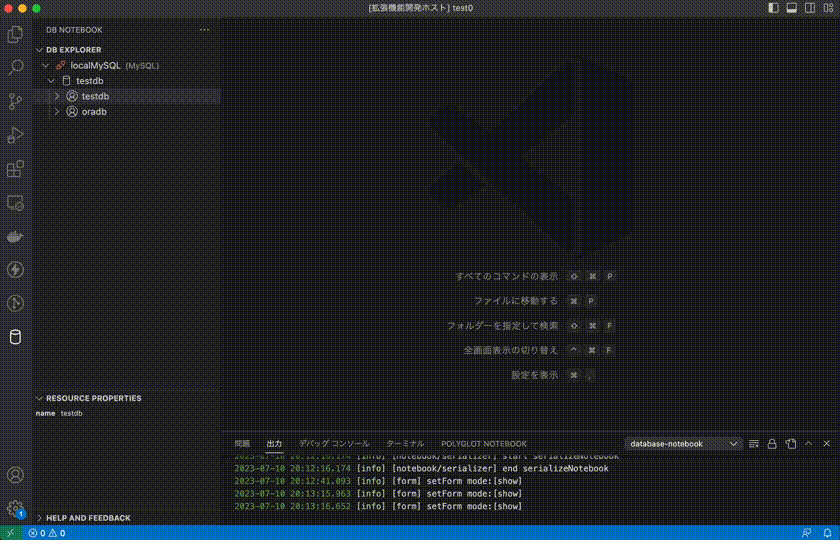The height and width of the screenshot is (540, 840).
Task: Open output log in editor
Action: (x=791, y=444)
